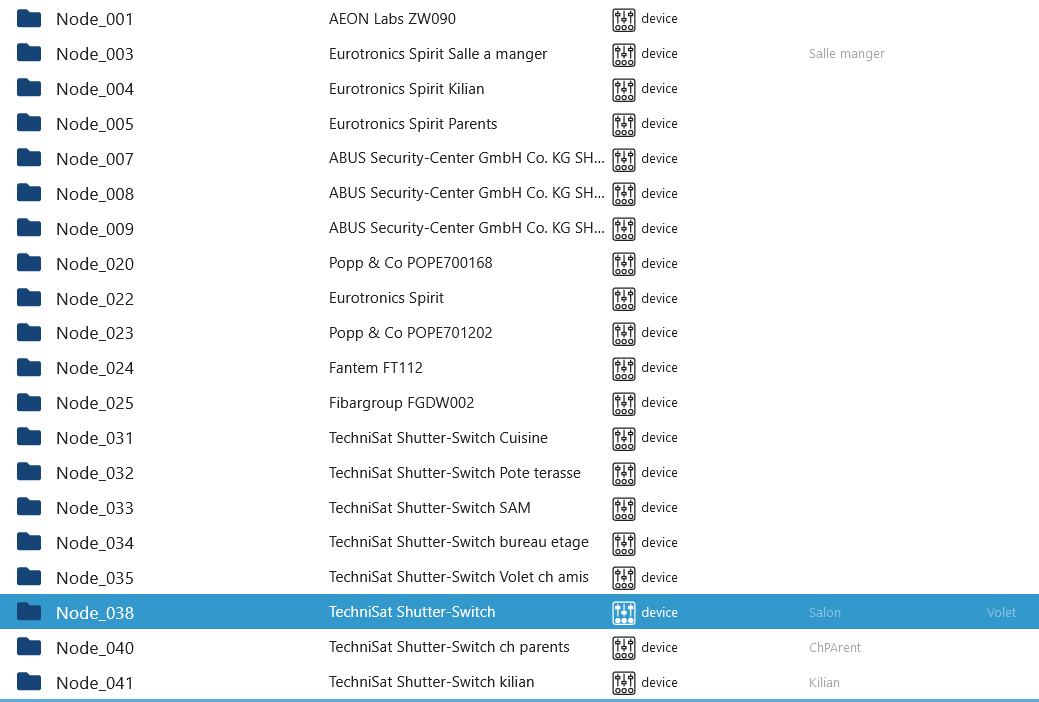Select the Node_040 tree item
1039x702 pixels.
point(94,648)
